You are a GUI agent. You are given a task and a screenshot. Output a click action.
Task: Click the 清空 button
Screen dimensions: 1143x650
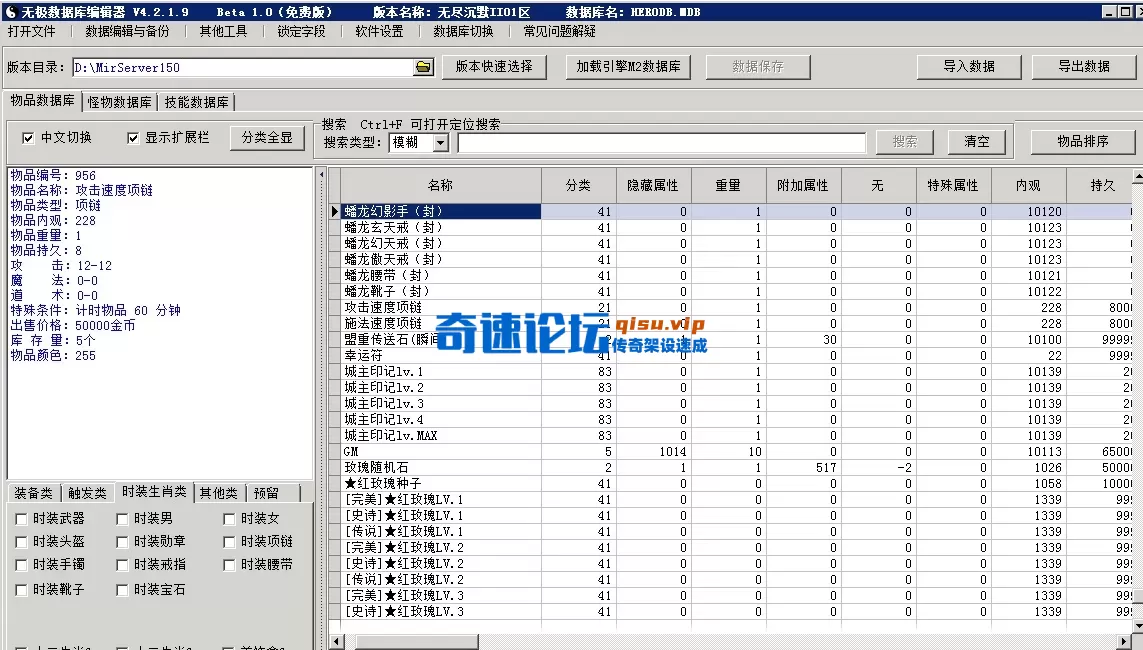pyautogui.click(x=976, y=141)
